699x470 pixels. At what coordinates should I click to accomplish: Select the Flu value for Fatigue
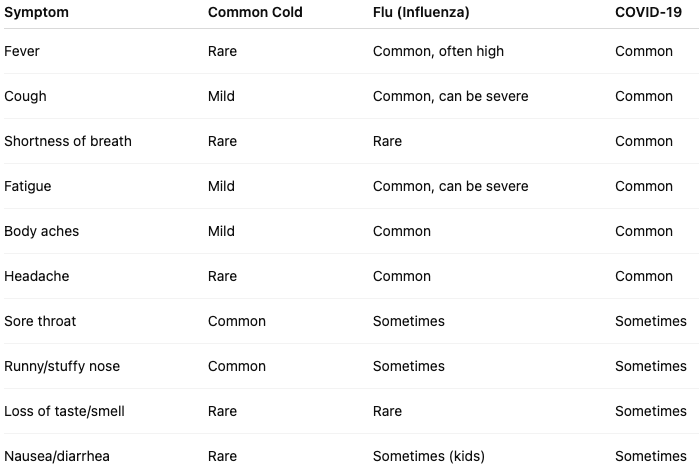click(x=450, y=186)
